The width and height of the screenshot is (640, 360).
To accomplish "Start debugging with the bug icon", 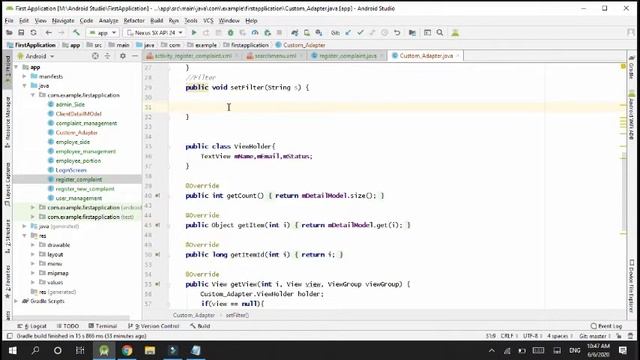I will (x=231, y=33).
